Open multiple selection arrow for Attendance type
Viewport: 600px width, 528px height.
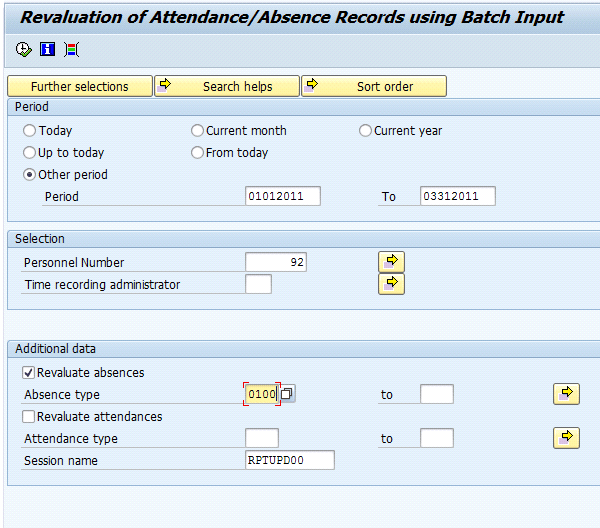click(x=566, y=438)
